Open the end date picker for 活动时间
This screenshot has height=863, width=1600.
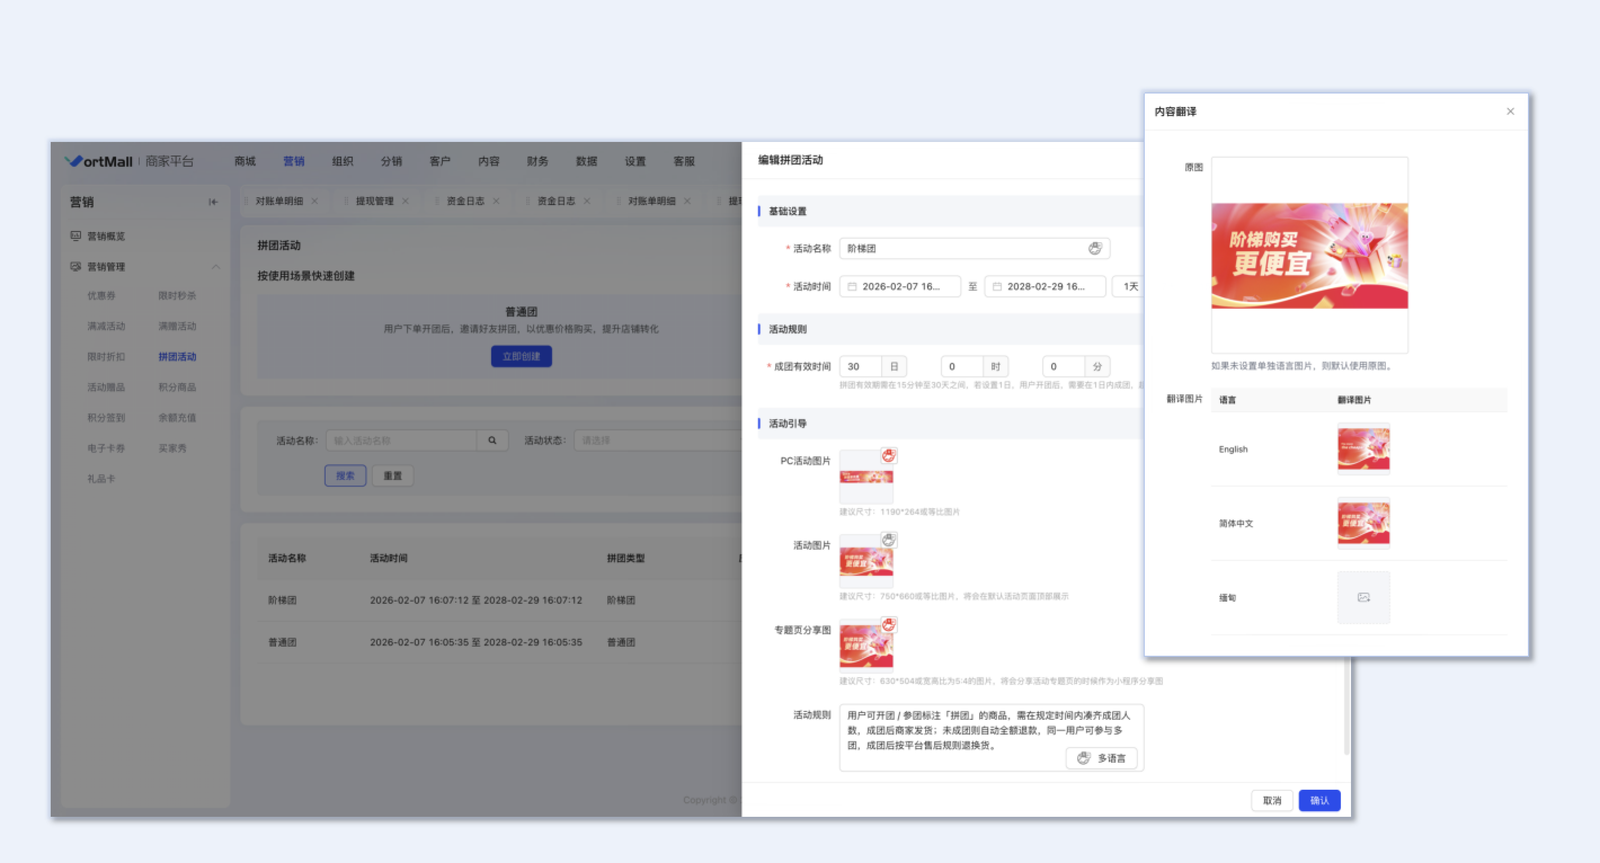coord(1045,287)
